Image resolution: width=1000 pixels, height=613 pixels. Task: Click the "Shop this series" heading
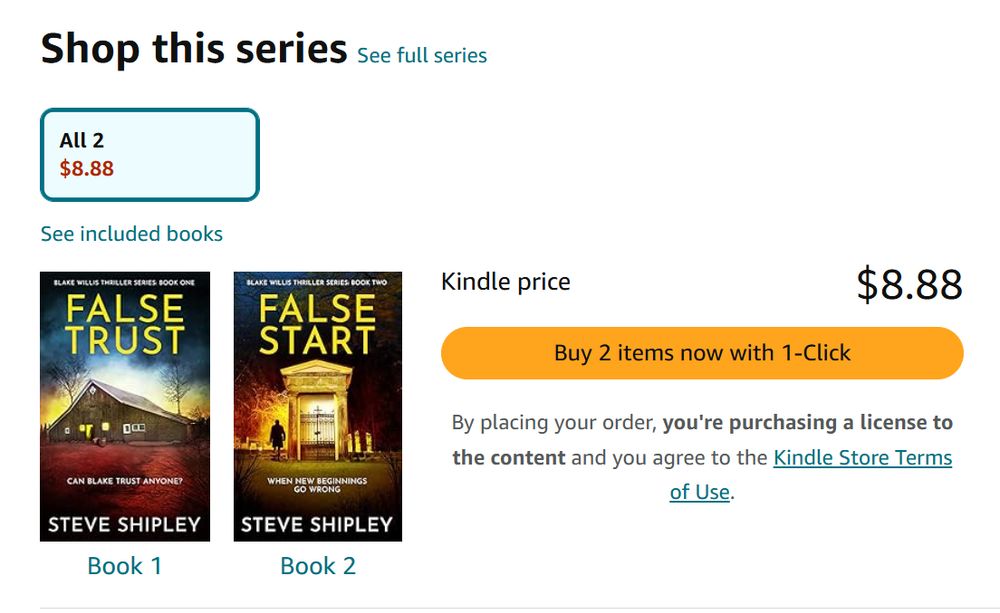(194, 48)
